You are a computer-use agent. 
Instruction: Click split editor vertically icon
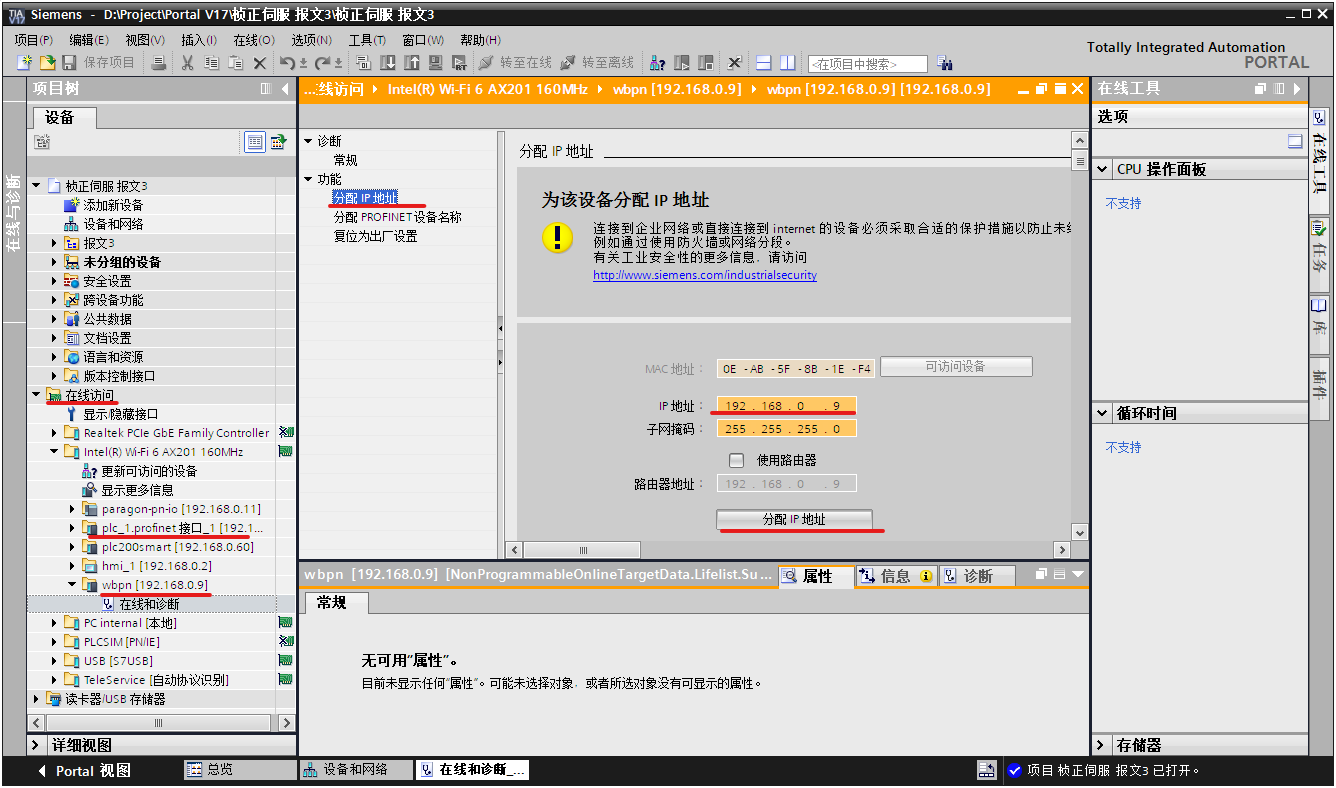click(x=787, y=63)
